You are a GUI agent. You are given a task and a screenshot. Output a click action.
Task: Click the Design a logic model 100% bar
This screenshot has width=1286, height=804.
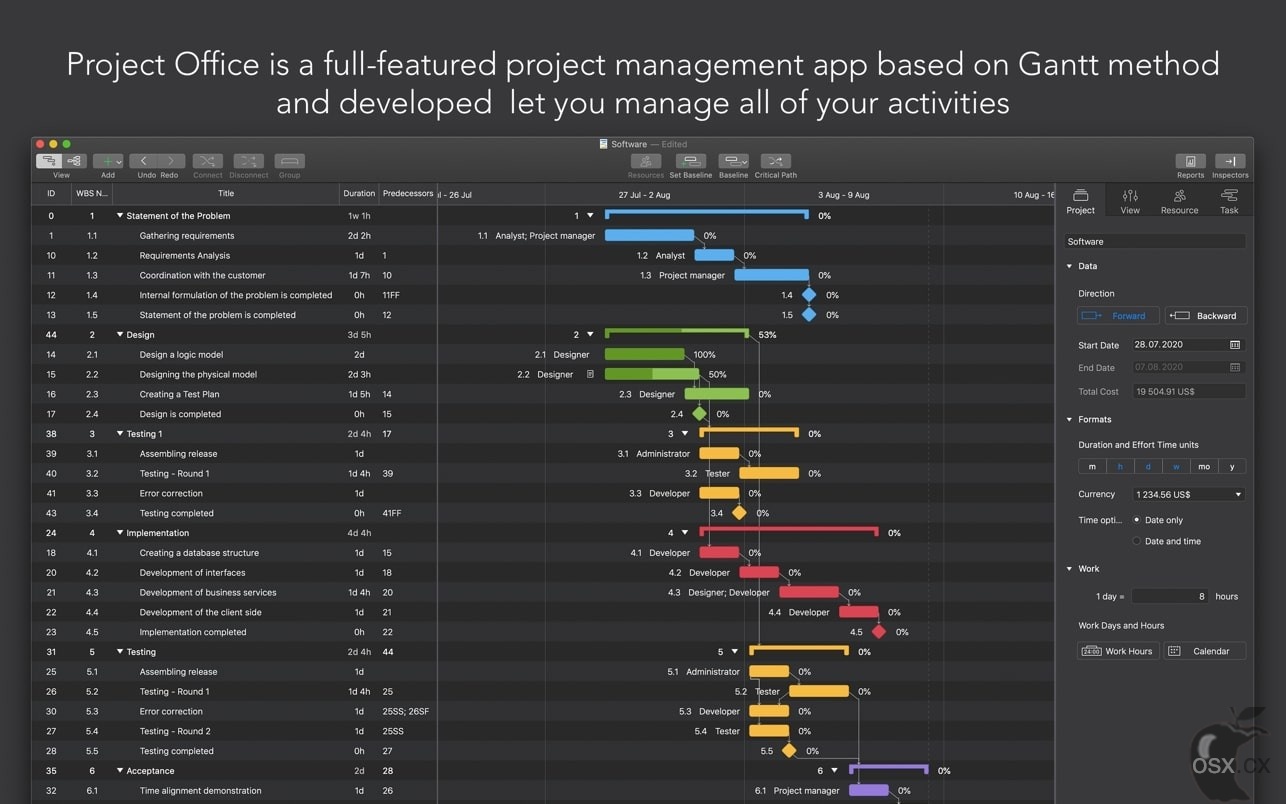(x=645, y=354)
